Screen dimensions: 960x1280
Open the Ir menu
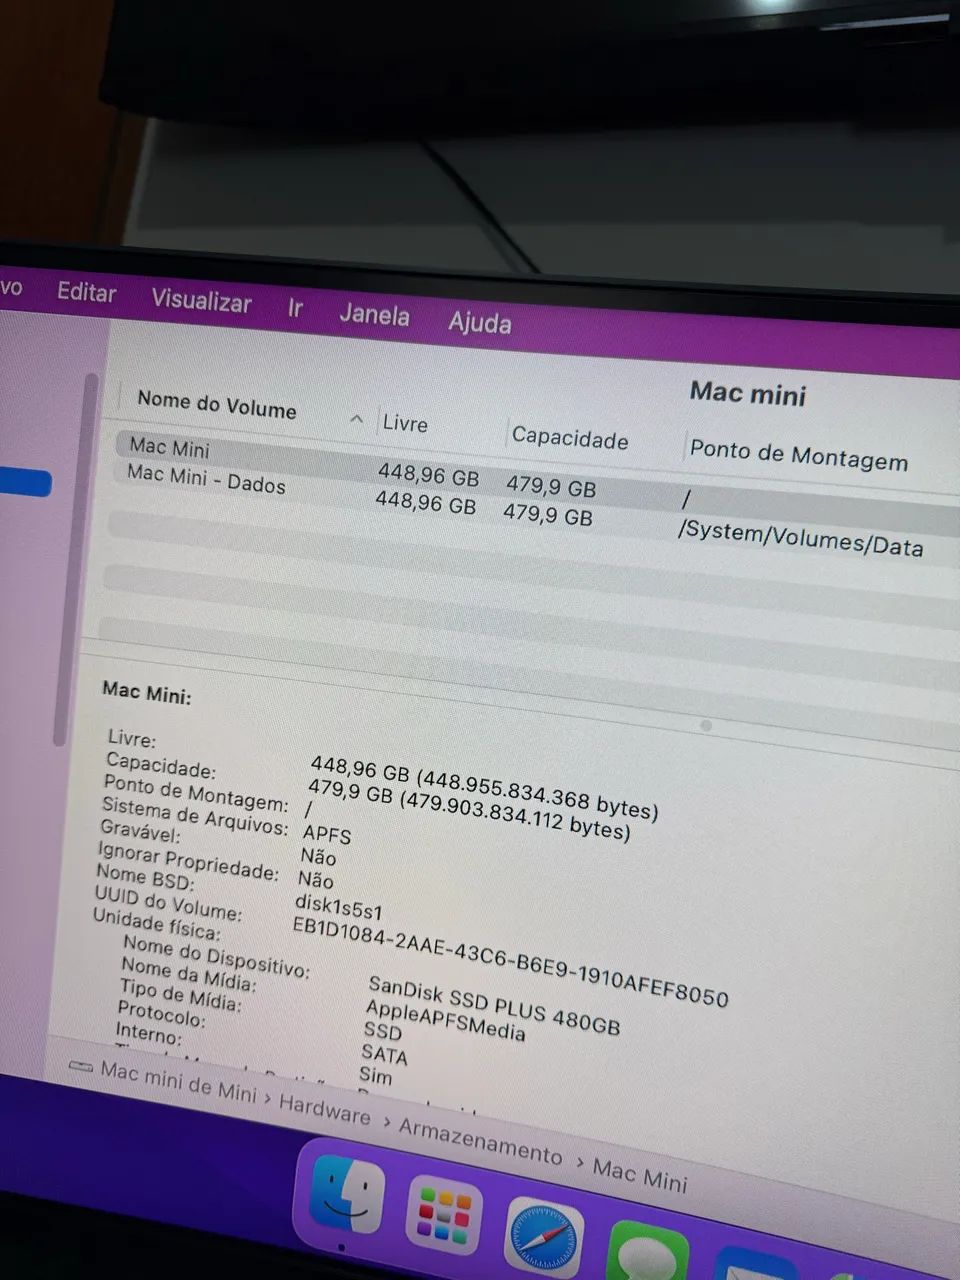[x=295, y=308]
